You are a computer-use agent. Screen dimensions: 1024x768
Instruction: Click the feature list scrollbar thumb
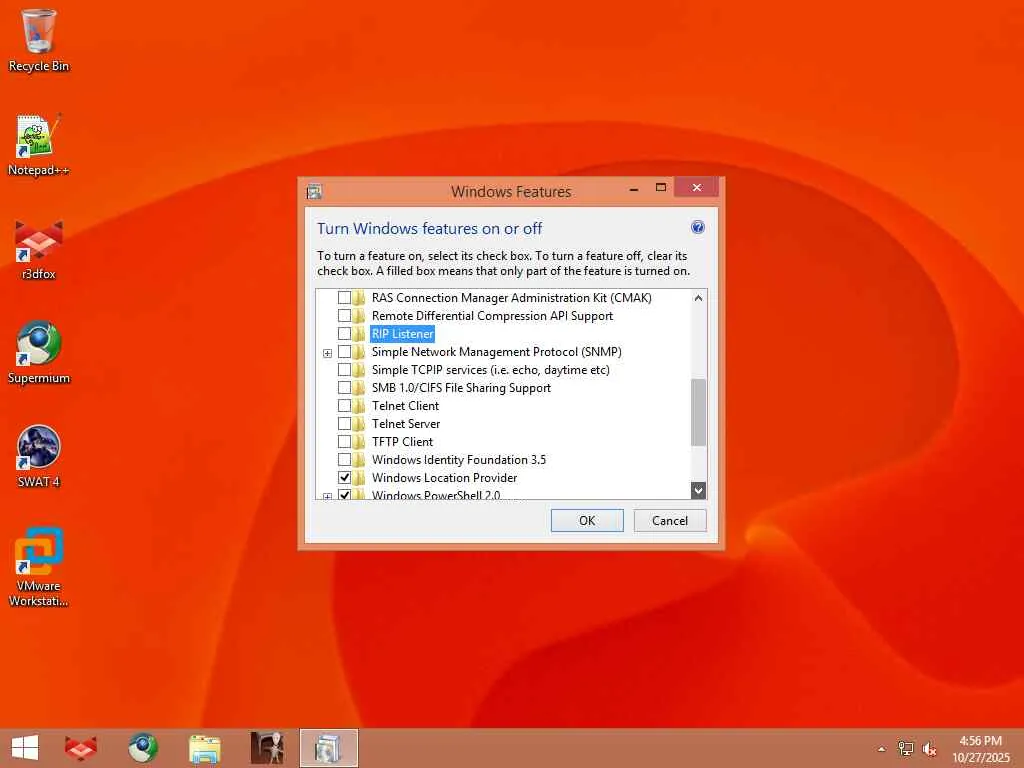click(698, 412)
